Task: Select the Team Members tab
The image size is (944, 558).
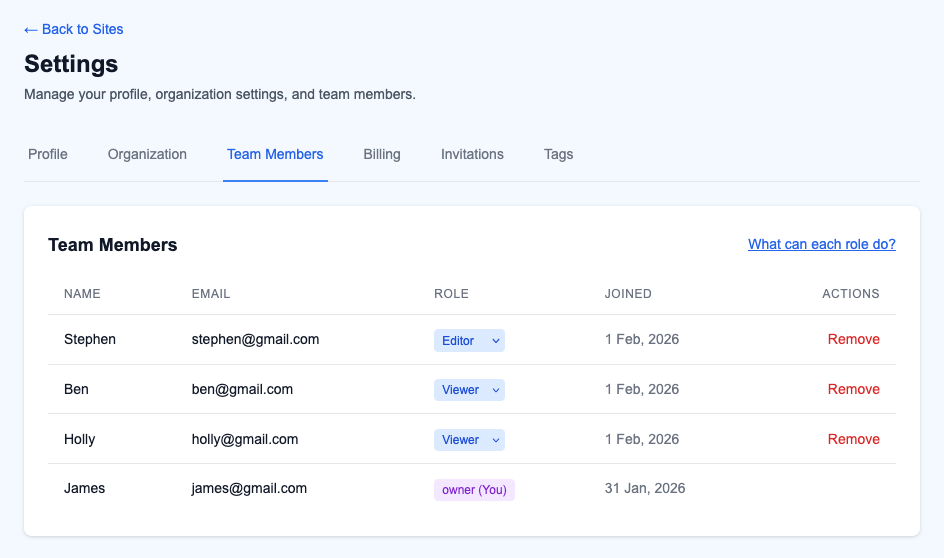Action: (275, 155)
